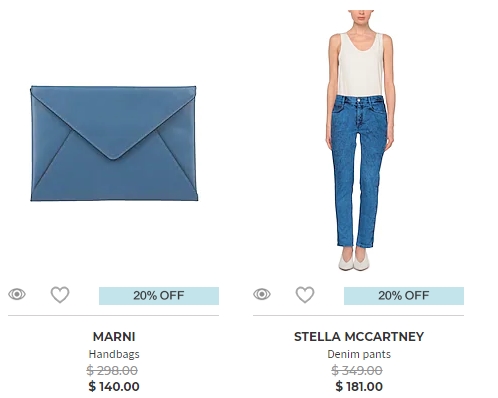Open quick view for Marni handbag
498x398 pixels.
(17, 294)
